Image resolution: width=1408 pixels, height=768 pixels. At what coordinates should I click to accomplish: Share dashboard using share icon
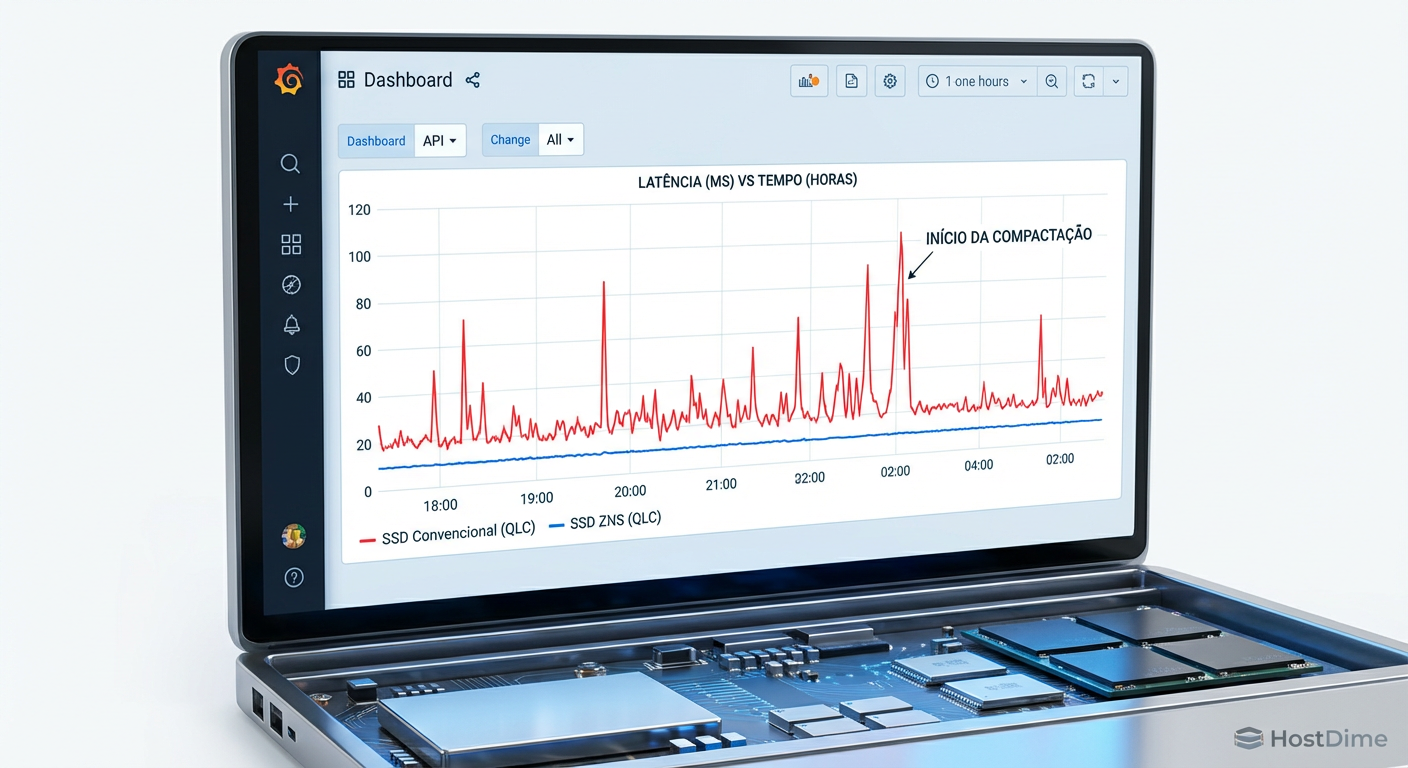click(x=473, y=80)
